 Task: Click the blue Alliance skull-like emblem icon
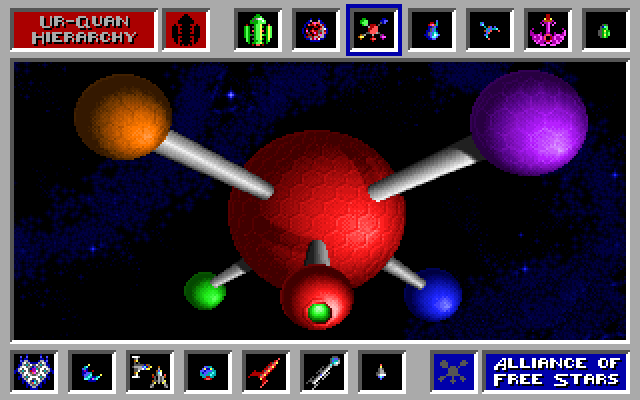click(453, 372)
